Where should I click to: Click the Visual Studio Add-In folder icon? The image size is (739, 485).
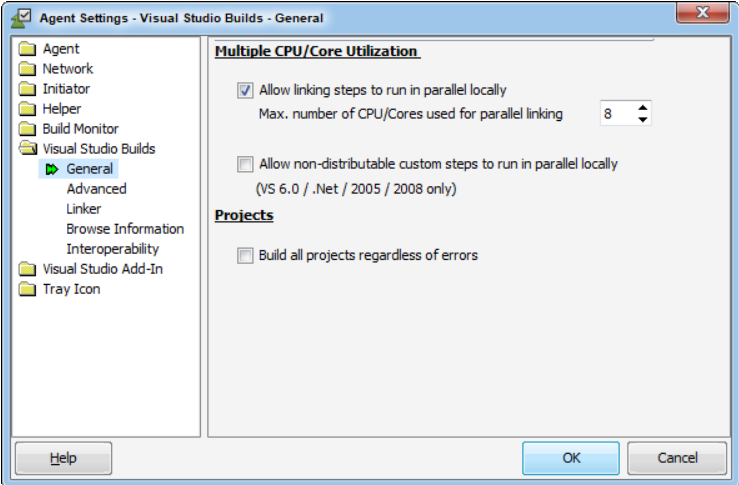(28, 269)
